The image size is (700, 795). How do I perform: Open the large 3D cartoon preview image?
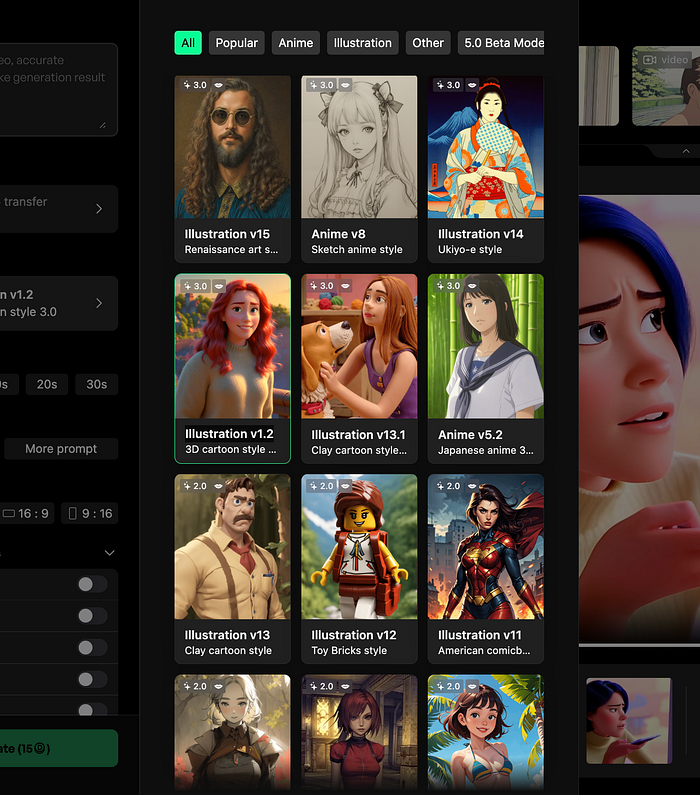(x=640, y=419)
